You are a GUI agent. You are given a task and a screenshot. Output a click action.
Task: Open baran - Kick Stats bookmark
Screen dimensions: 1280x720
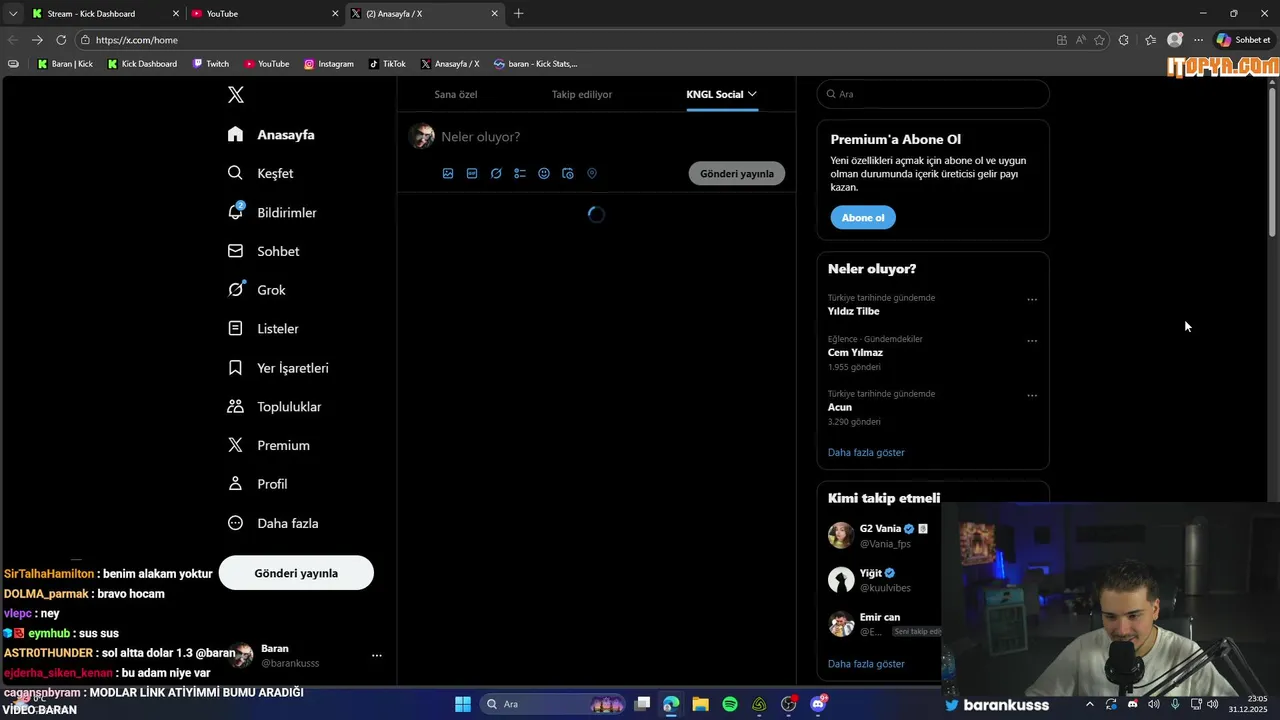[x=535, y=64]
